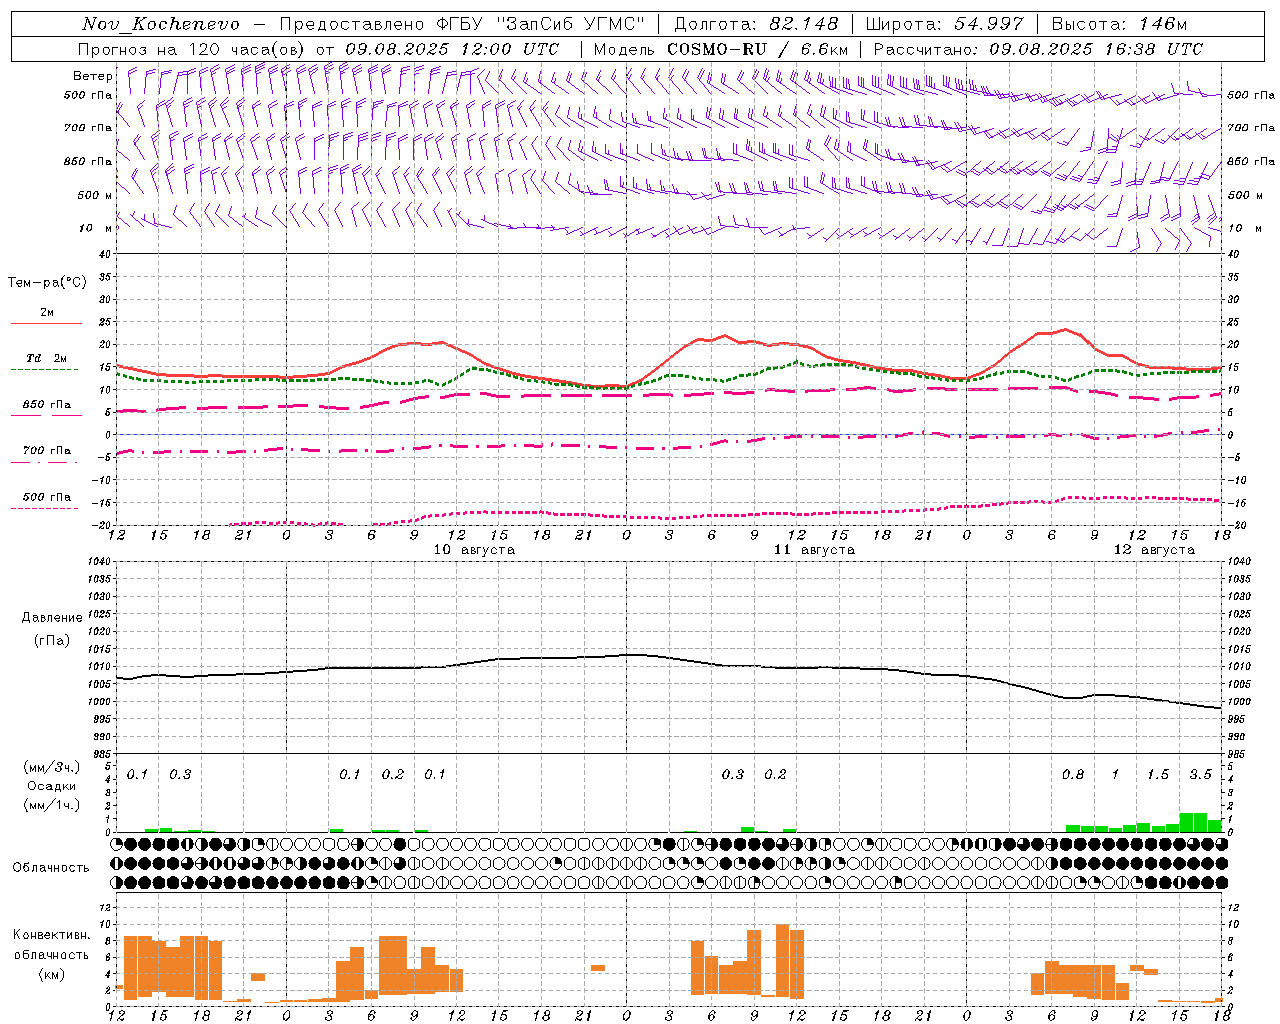Click the "500 гПа" temperature legend entry
Viewport: 1280px width, 1024px height.
tap(47, 497)
